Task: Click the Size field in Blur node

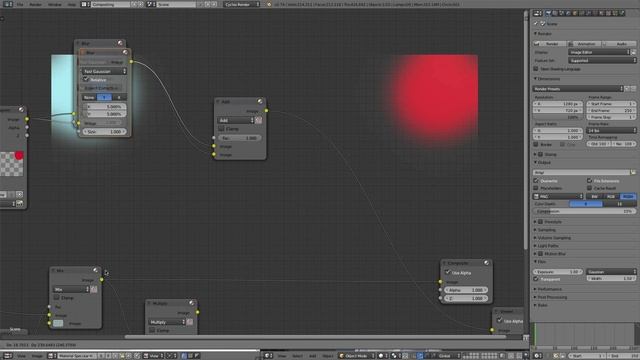Action: (x=104, y=132)
